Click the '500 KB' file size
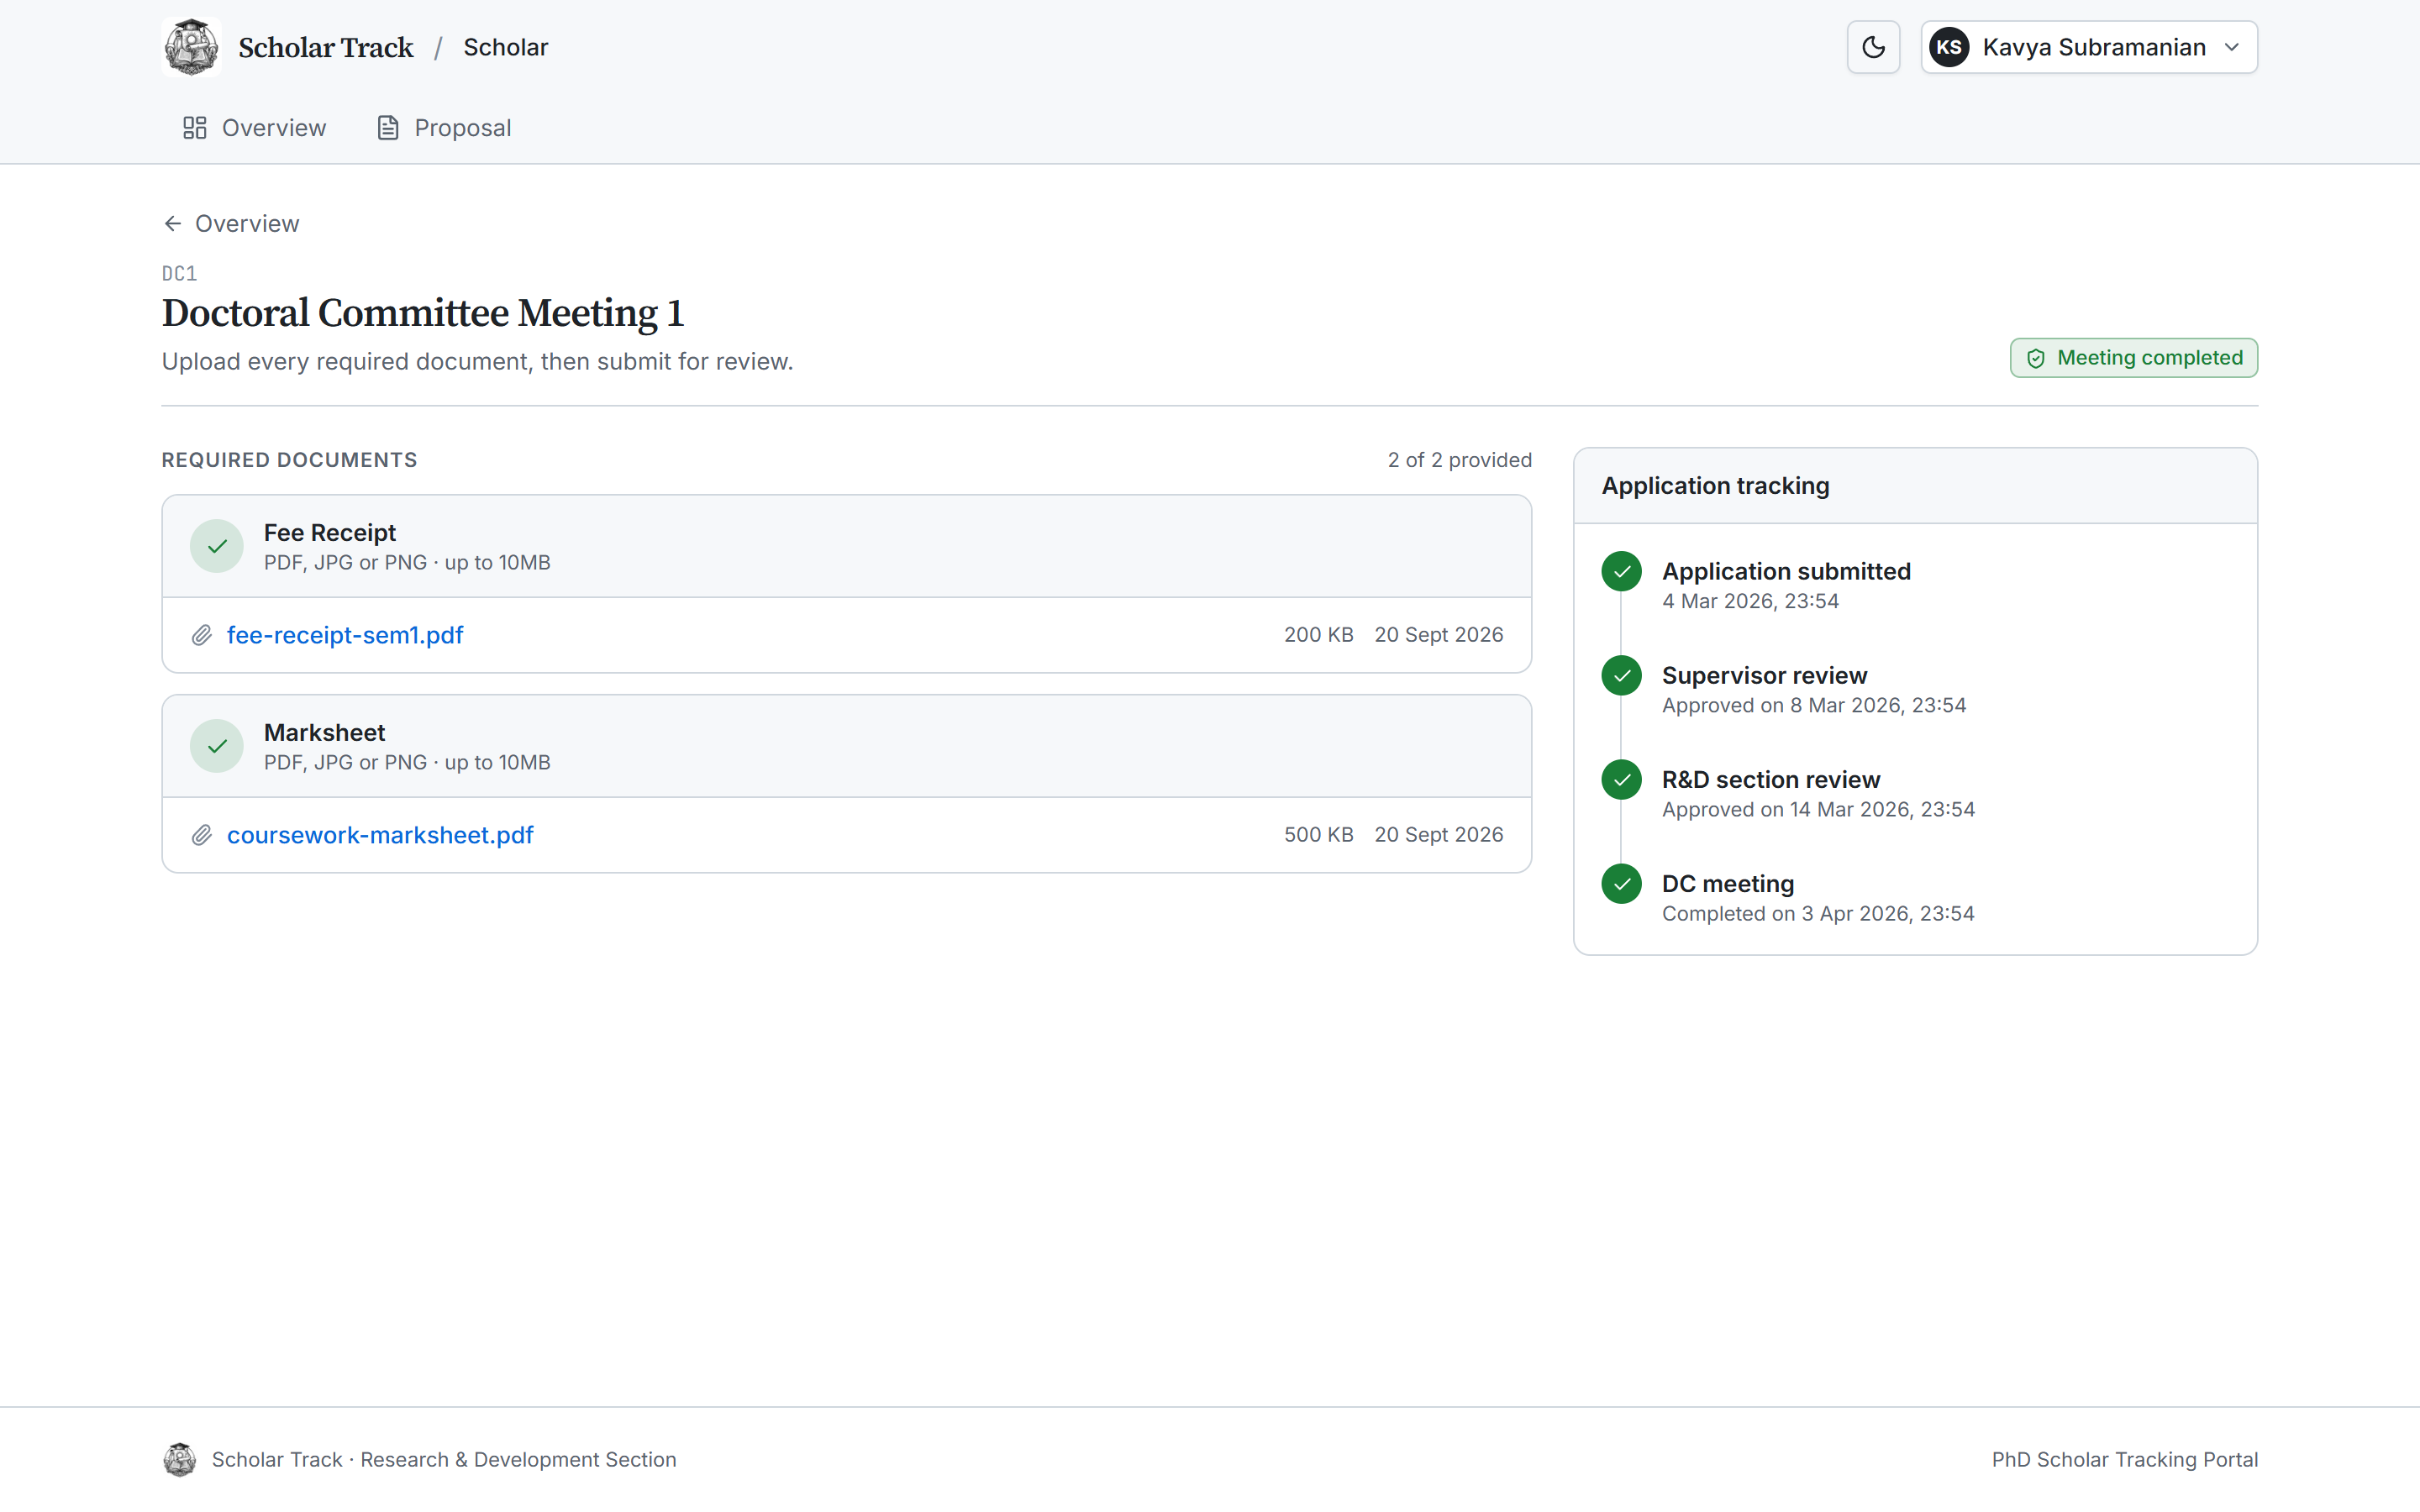The height and width of the screenshot is (1512, 2420). click(x=1318, y=835)
